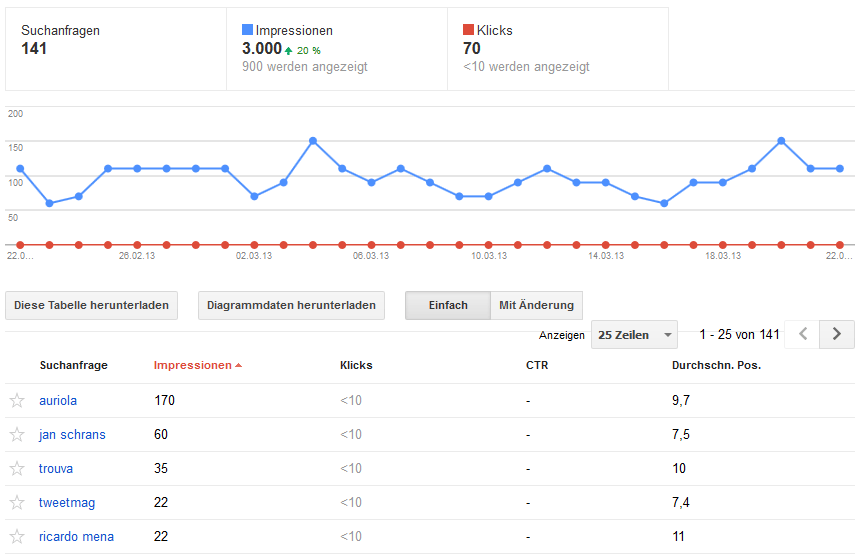This screenshot has width=864, height=558.
Task: Switch to Mit Änderung view
Action: pyautogui.click(x=536, y=305)
